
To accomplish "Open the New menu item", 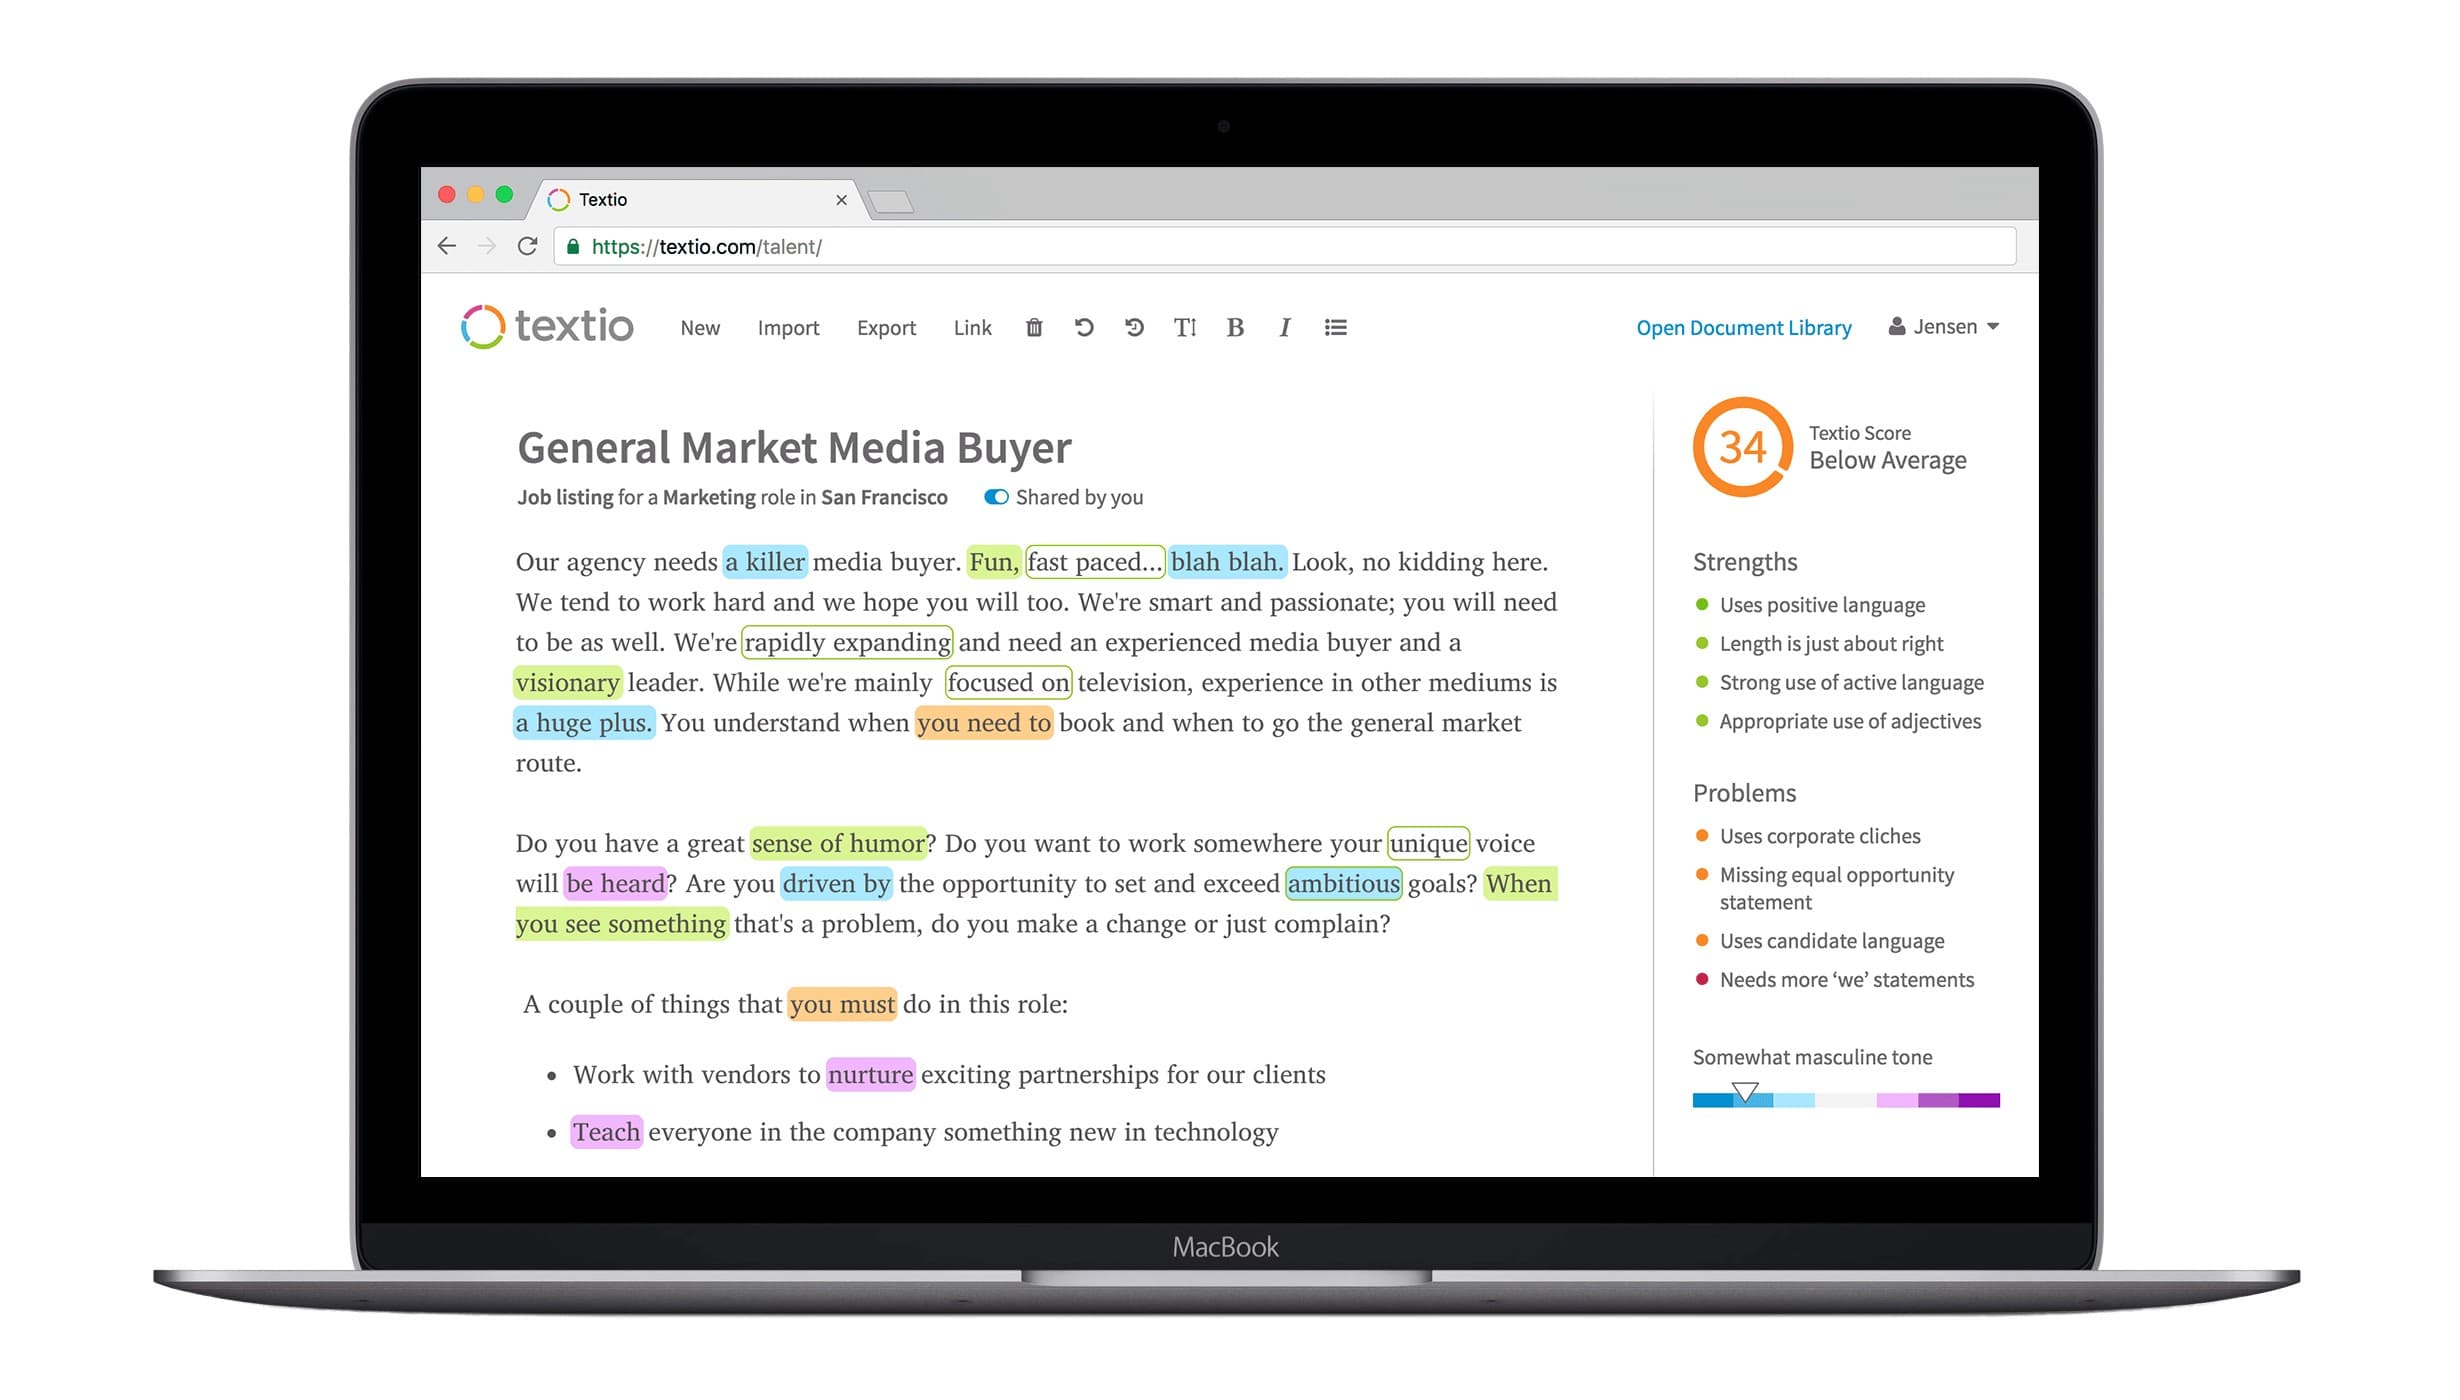I will point(700,328).
